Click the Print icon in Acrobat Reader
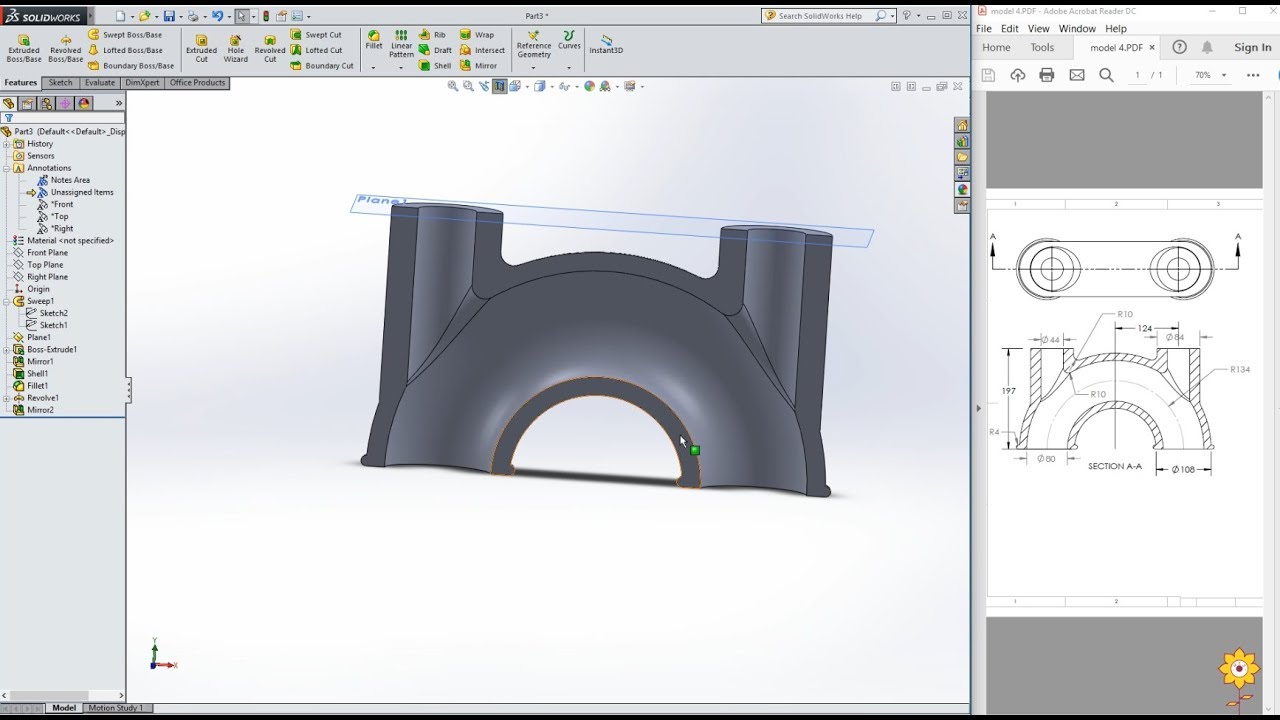This screenshot has height=720, width=1280. pyautogui.click(x=1047, y=75)
